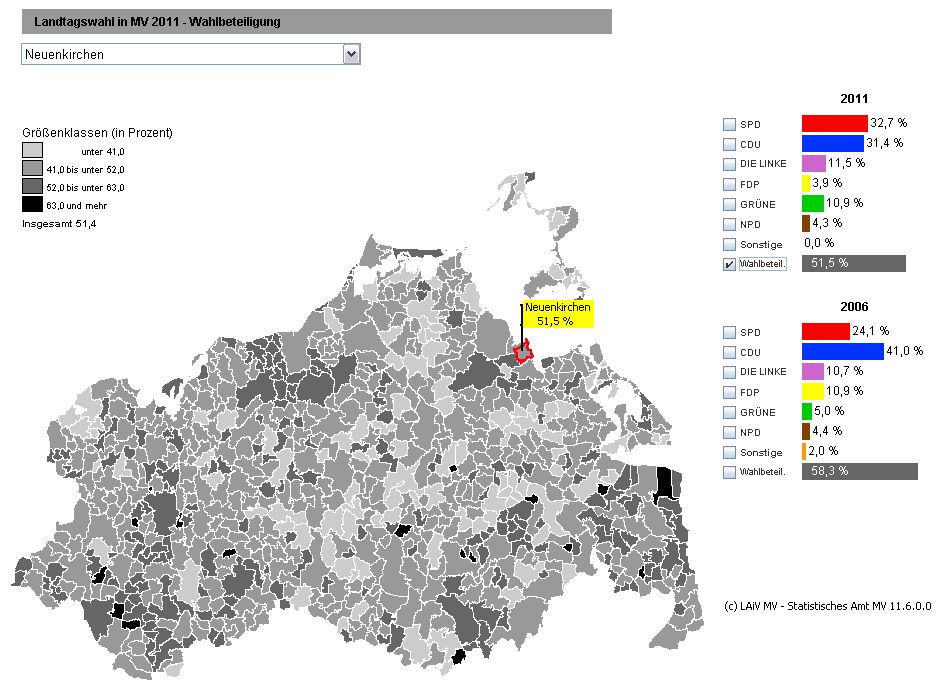
Task: Open the Neuenkirchen municipality dropdown
Action: tap(350, 55)
